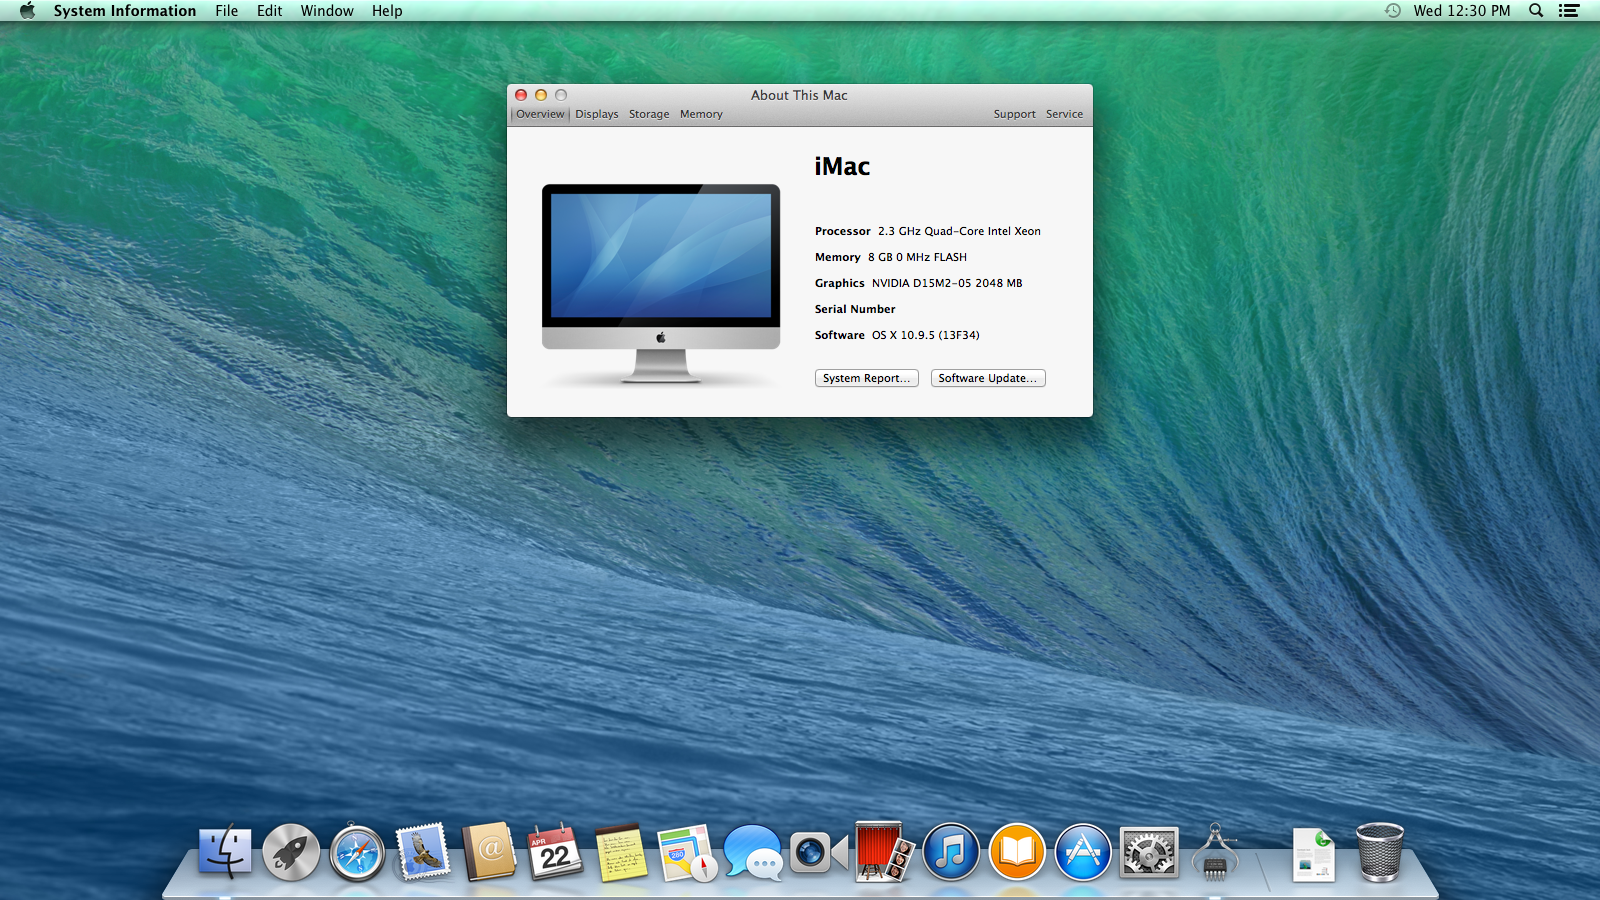Open iTunes from the dock
The image size is (1600, 900).
pyautogui.click(x=951, y=853)
